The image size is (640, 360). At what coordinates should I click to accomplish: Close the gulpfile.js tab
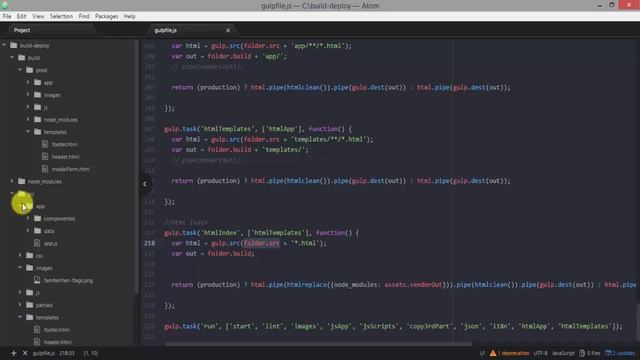[228, 30]
